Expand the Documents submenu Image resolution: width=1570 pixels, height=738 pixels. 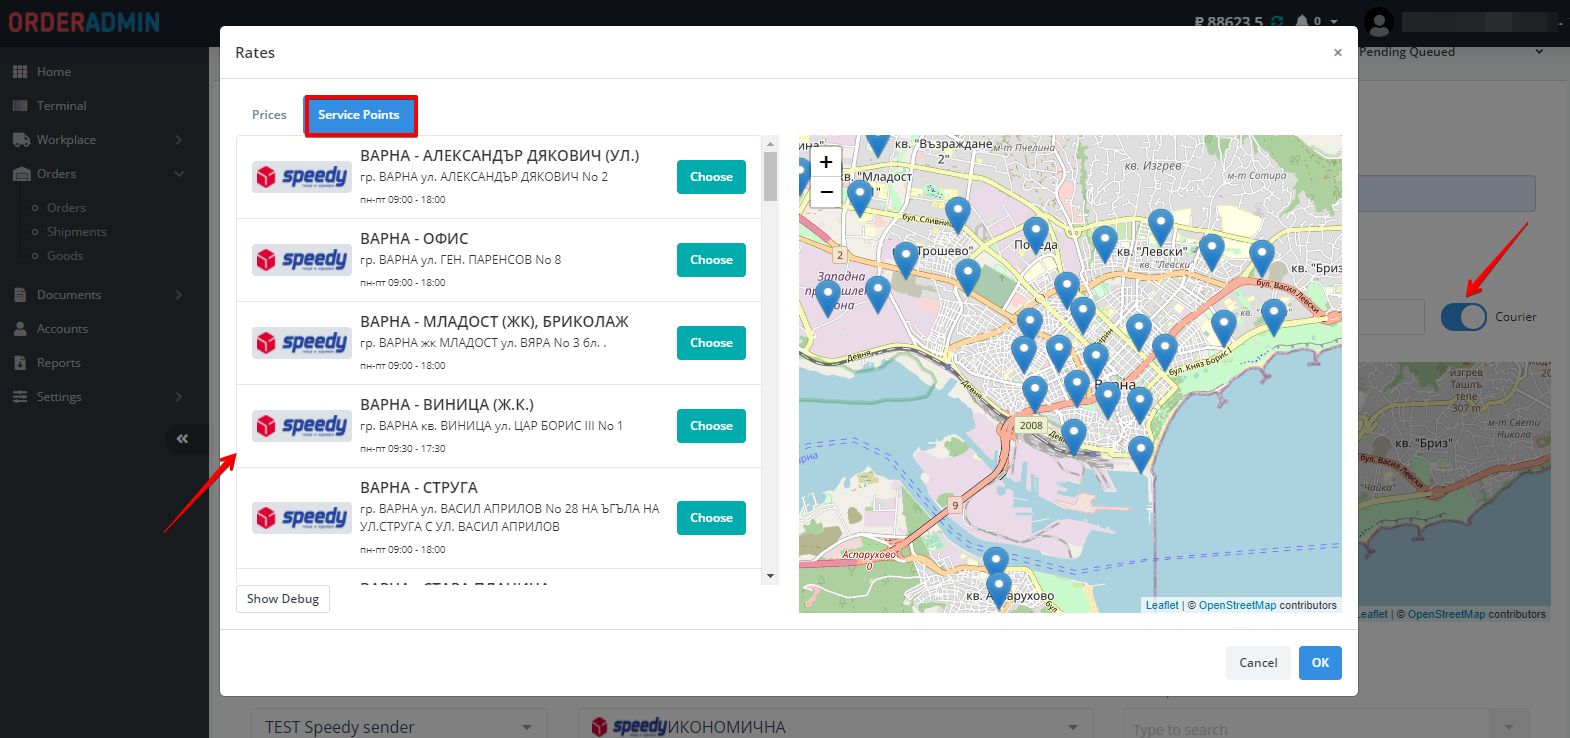(x=179, y=295)
